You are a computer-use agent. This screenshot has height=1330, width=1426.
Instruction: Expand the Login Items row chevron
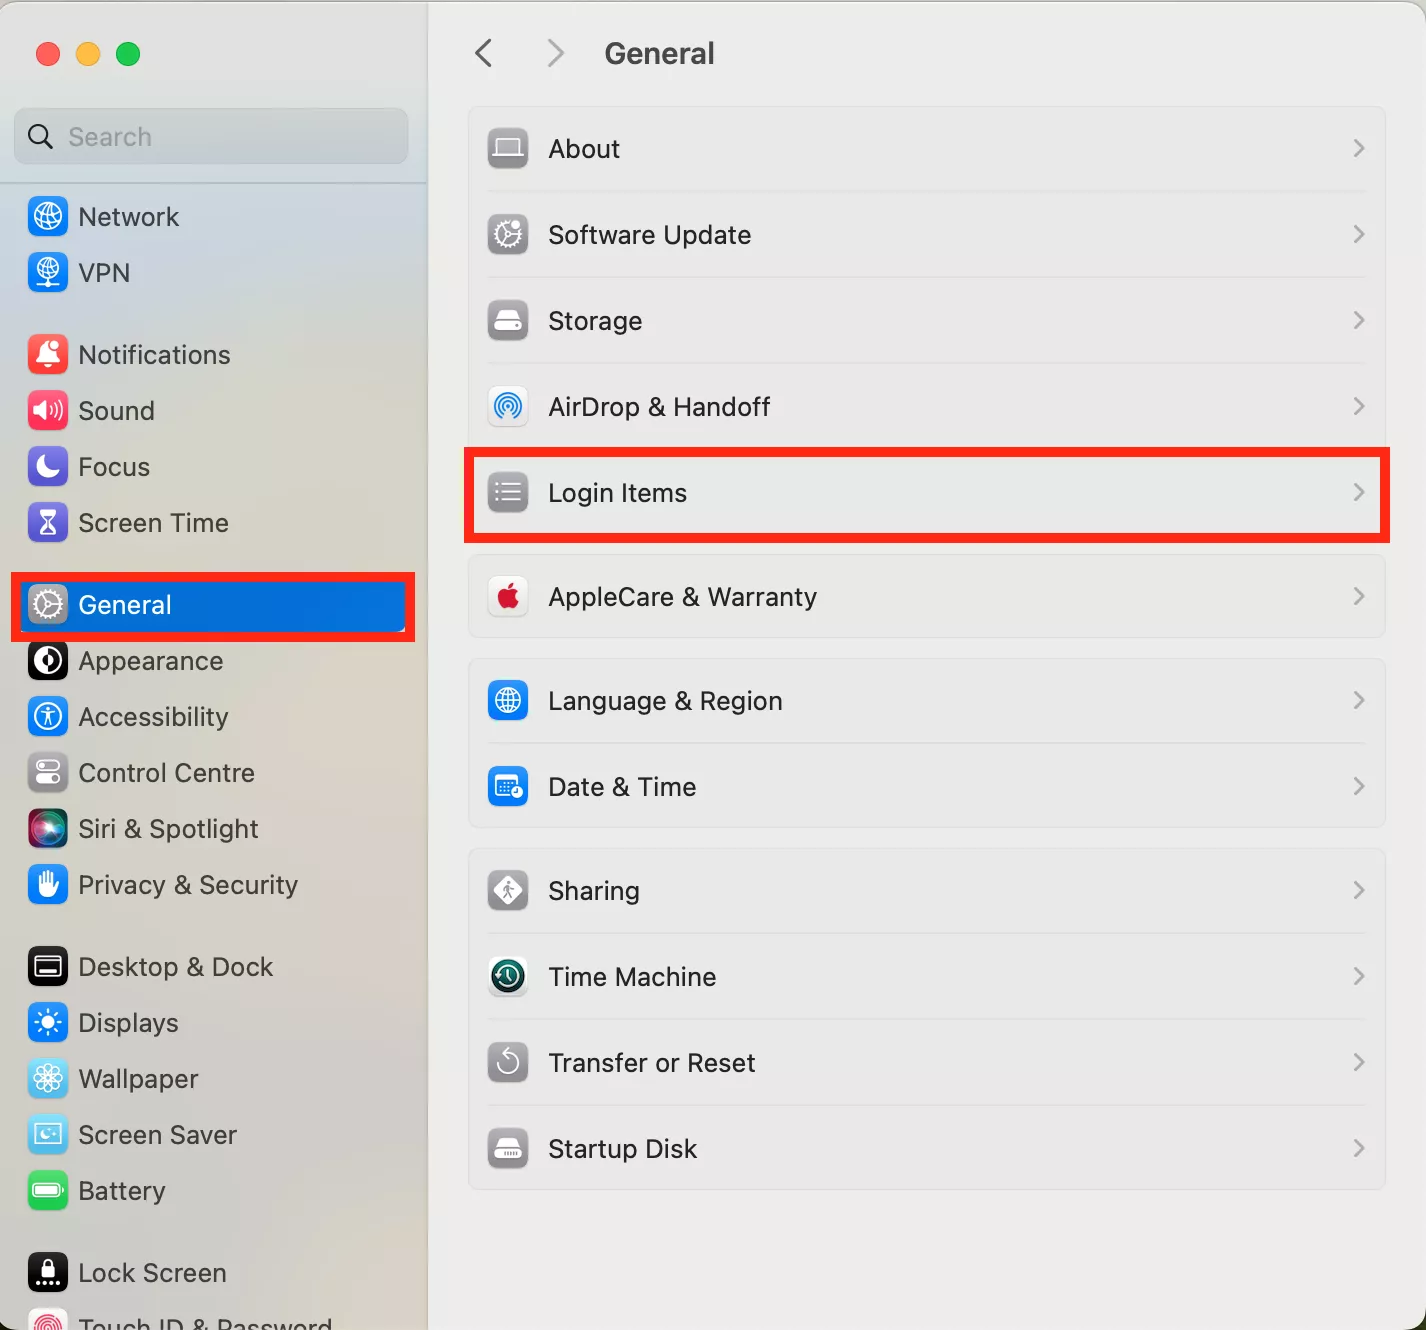(x=1358, y=493)
